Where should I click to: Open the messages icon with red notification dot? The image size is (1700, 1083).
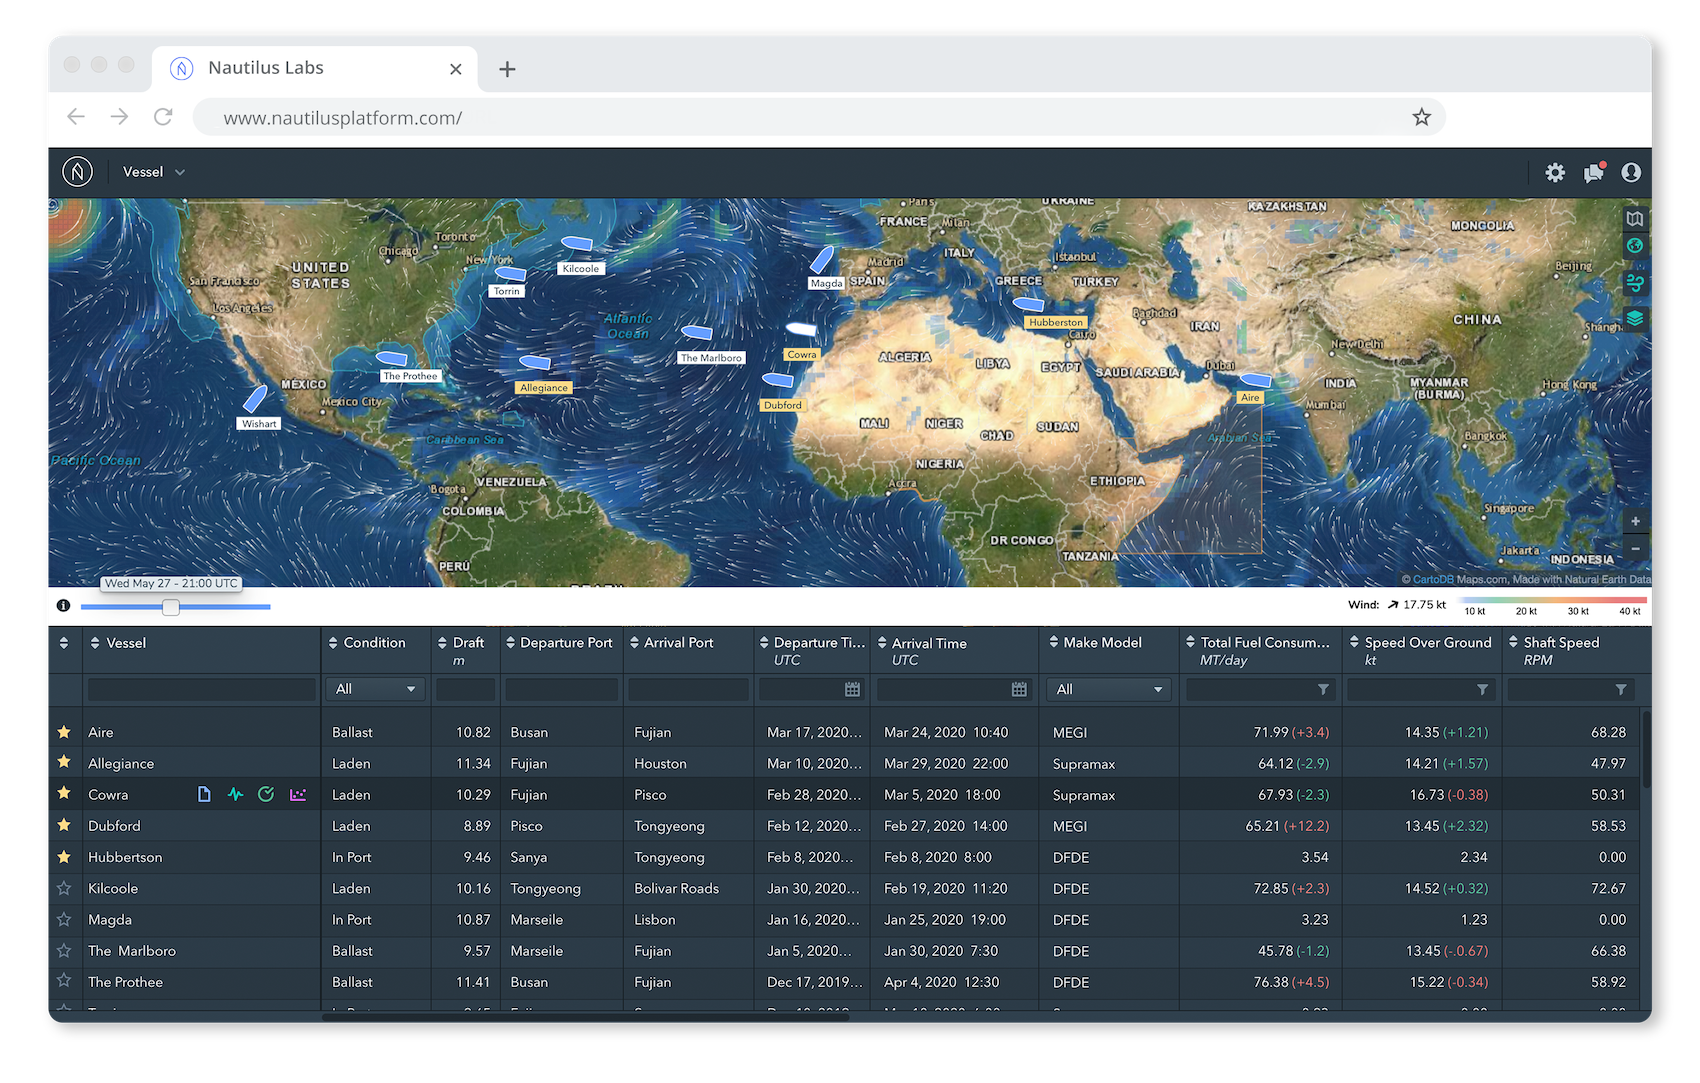click(1594, 172)
